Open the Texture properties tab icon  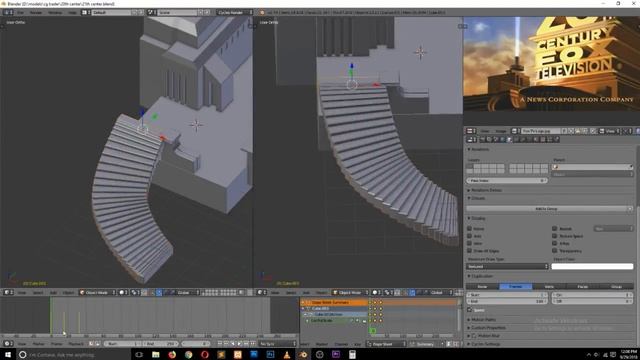542,140
